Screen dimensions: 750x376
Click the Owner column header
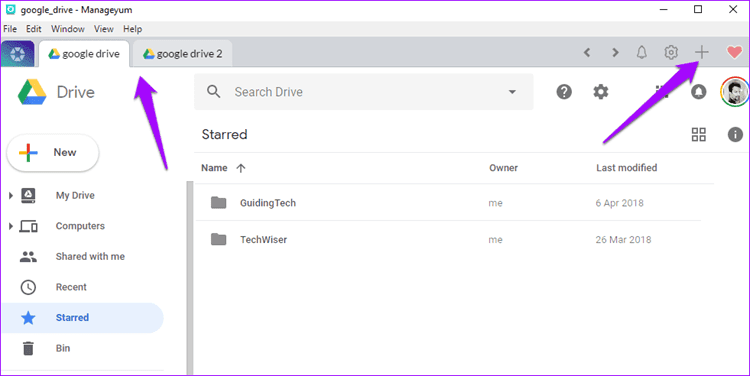tap(503, 168)
